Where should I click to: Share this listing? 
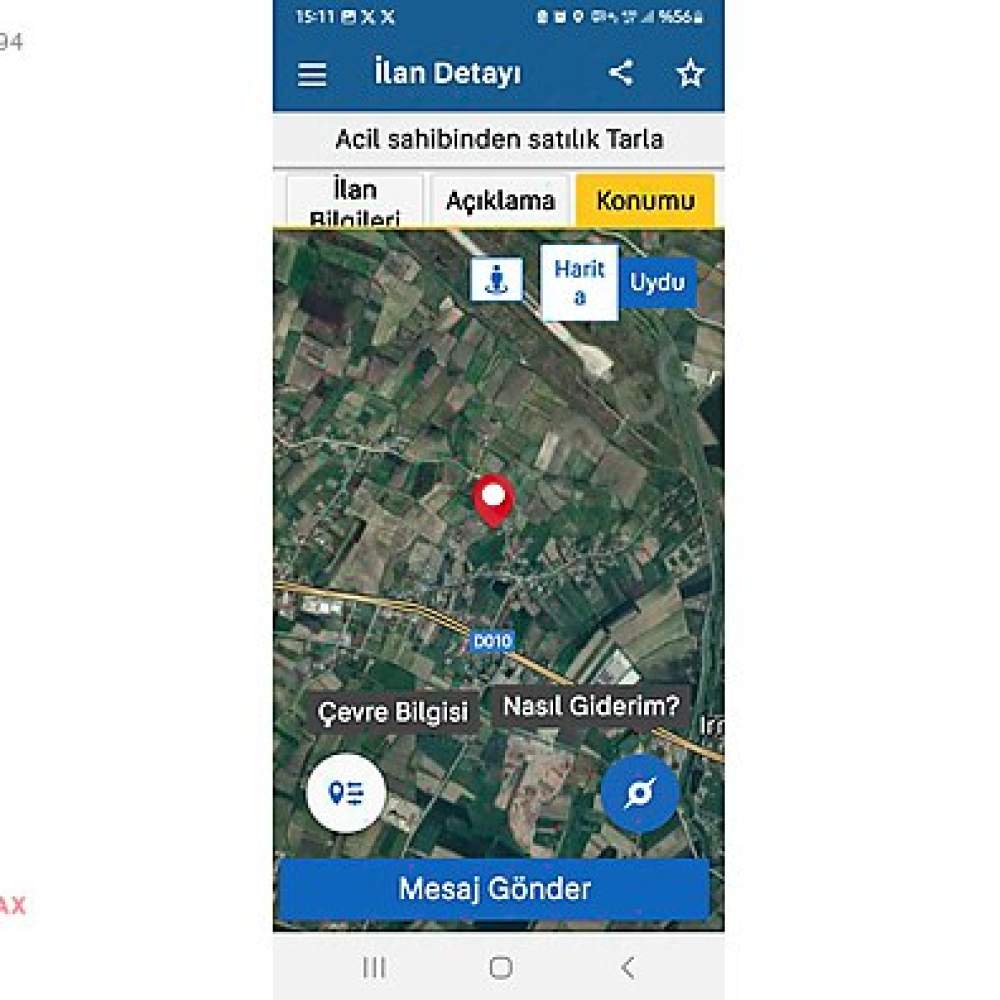click(x=621, y=73)
